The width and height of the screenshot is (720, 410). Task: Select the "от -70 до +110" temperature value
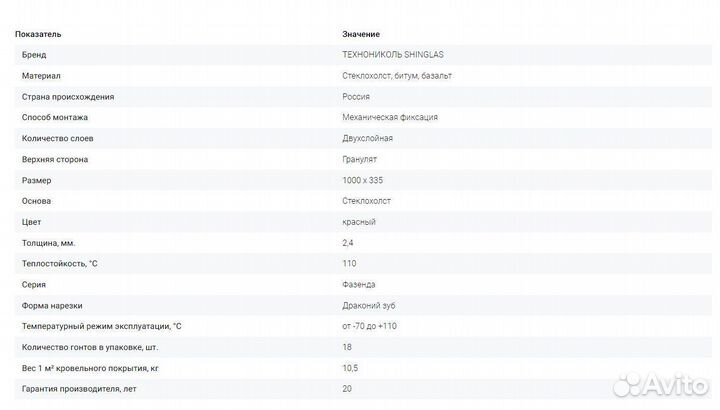pos(372,326)
